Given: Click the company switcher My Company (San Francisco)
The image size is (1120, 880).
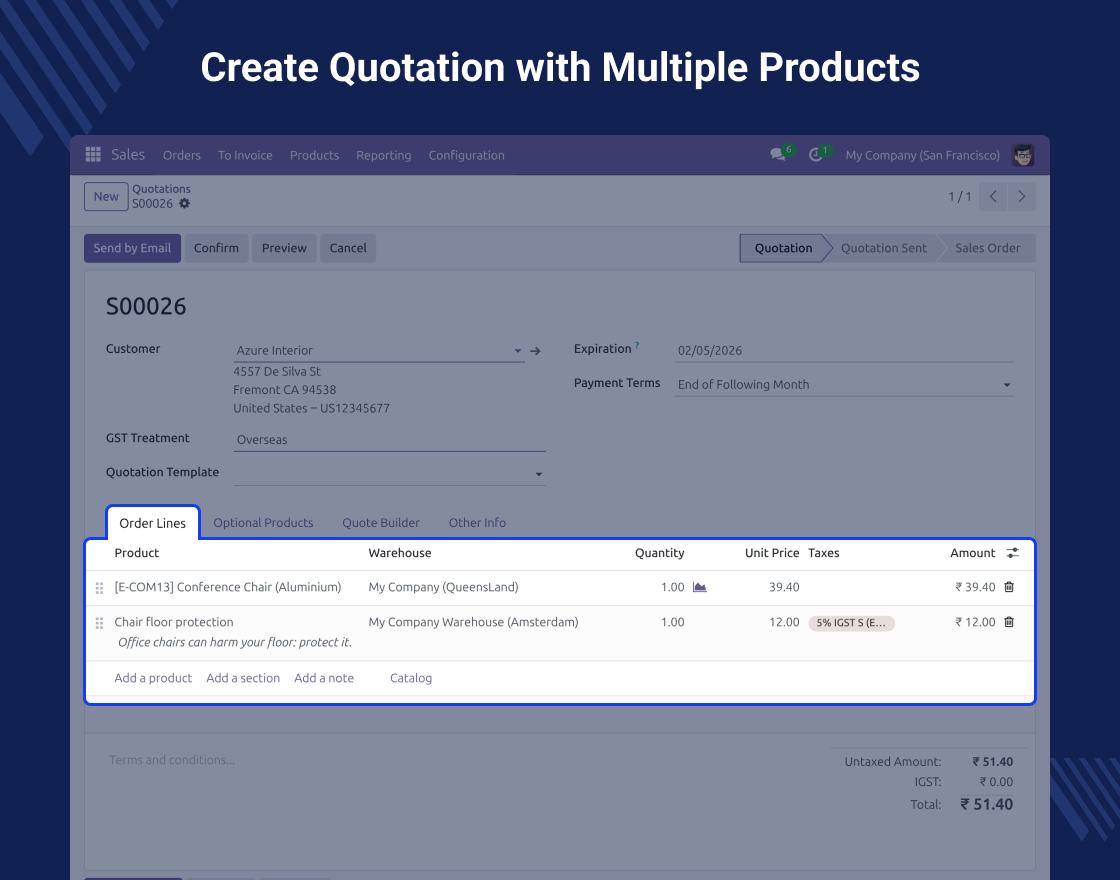Looking at the screenshot, I should (922, 155).
